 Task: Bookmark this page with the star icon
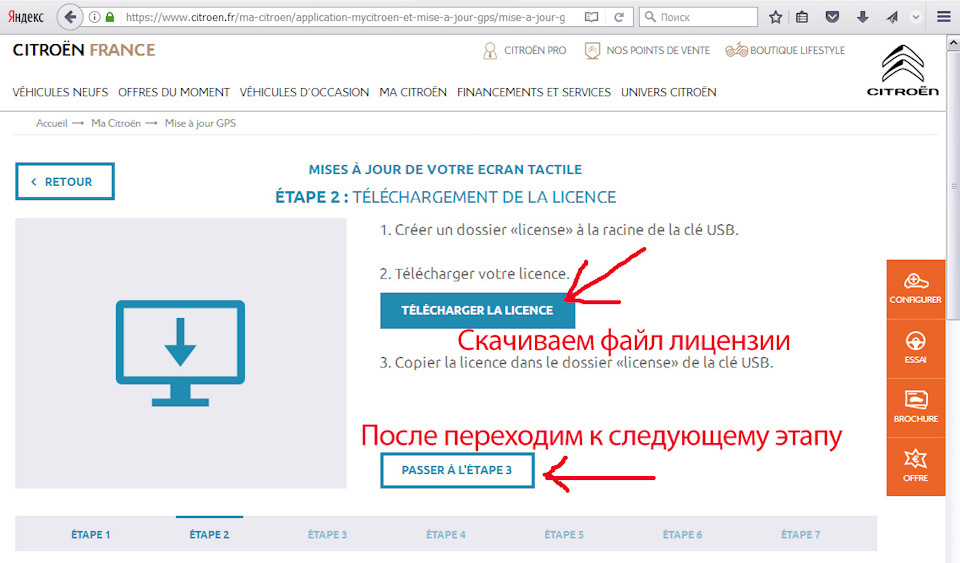tap(776, 17)
